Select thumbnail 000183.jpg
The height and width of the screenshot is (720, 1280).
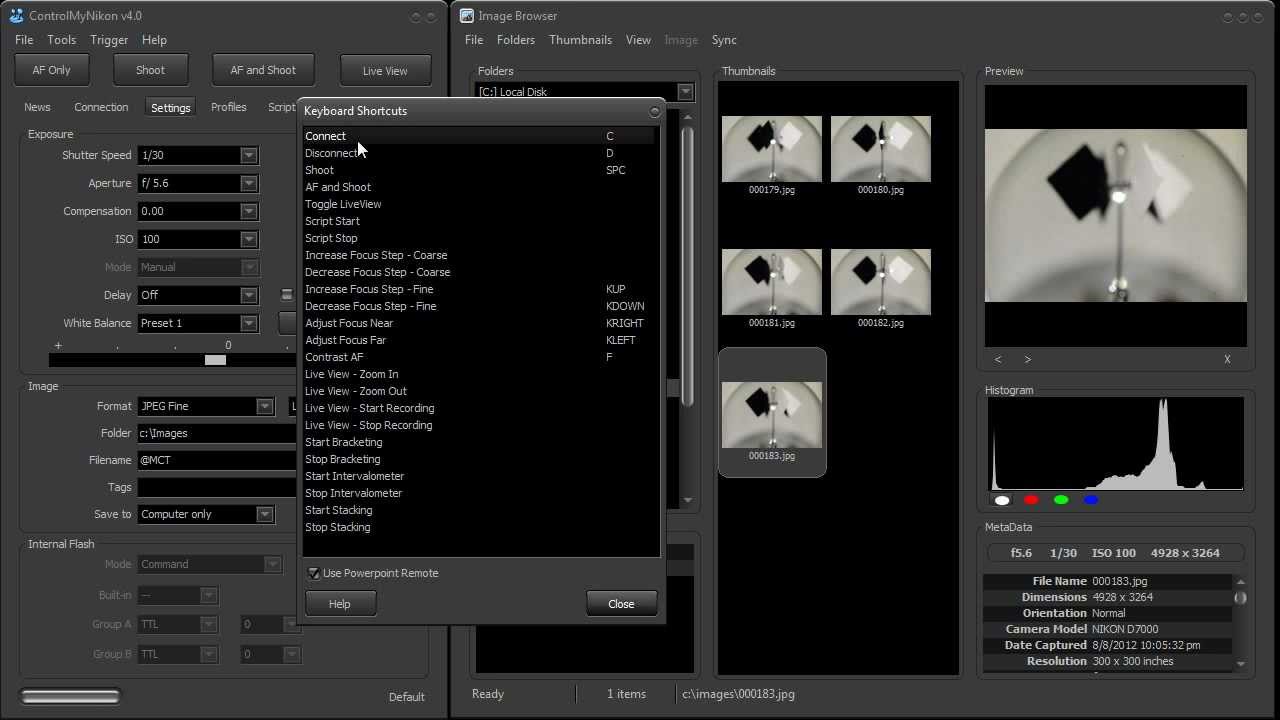coord(772,412)
